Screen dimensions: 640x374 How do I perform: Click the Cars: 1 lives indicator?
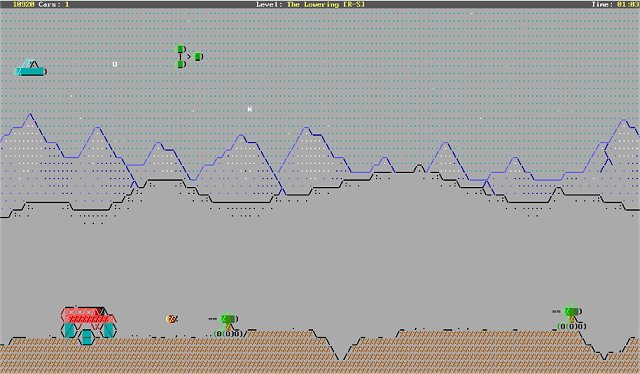click(x=54, y=4)
